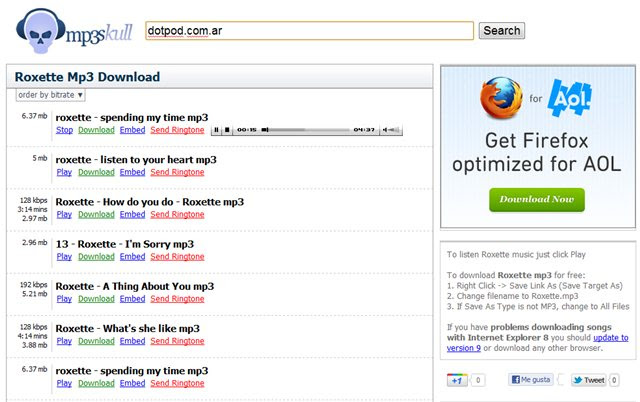The image size is (640, 402).
Task: Send Ringtone for What's she like
Action: (177, 341)
